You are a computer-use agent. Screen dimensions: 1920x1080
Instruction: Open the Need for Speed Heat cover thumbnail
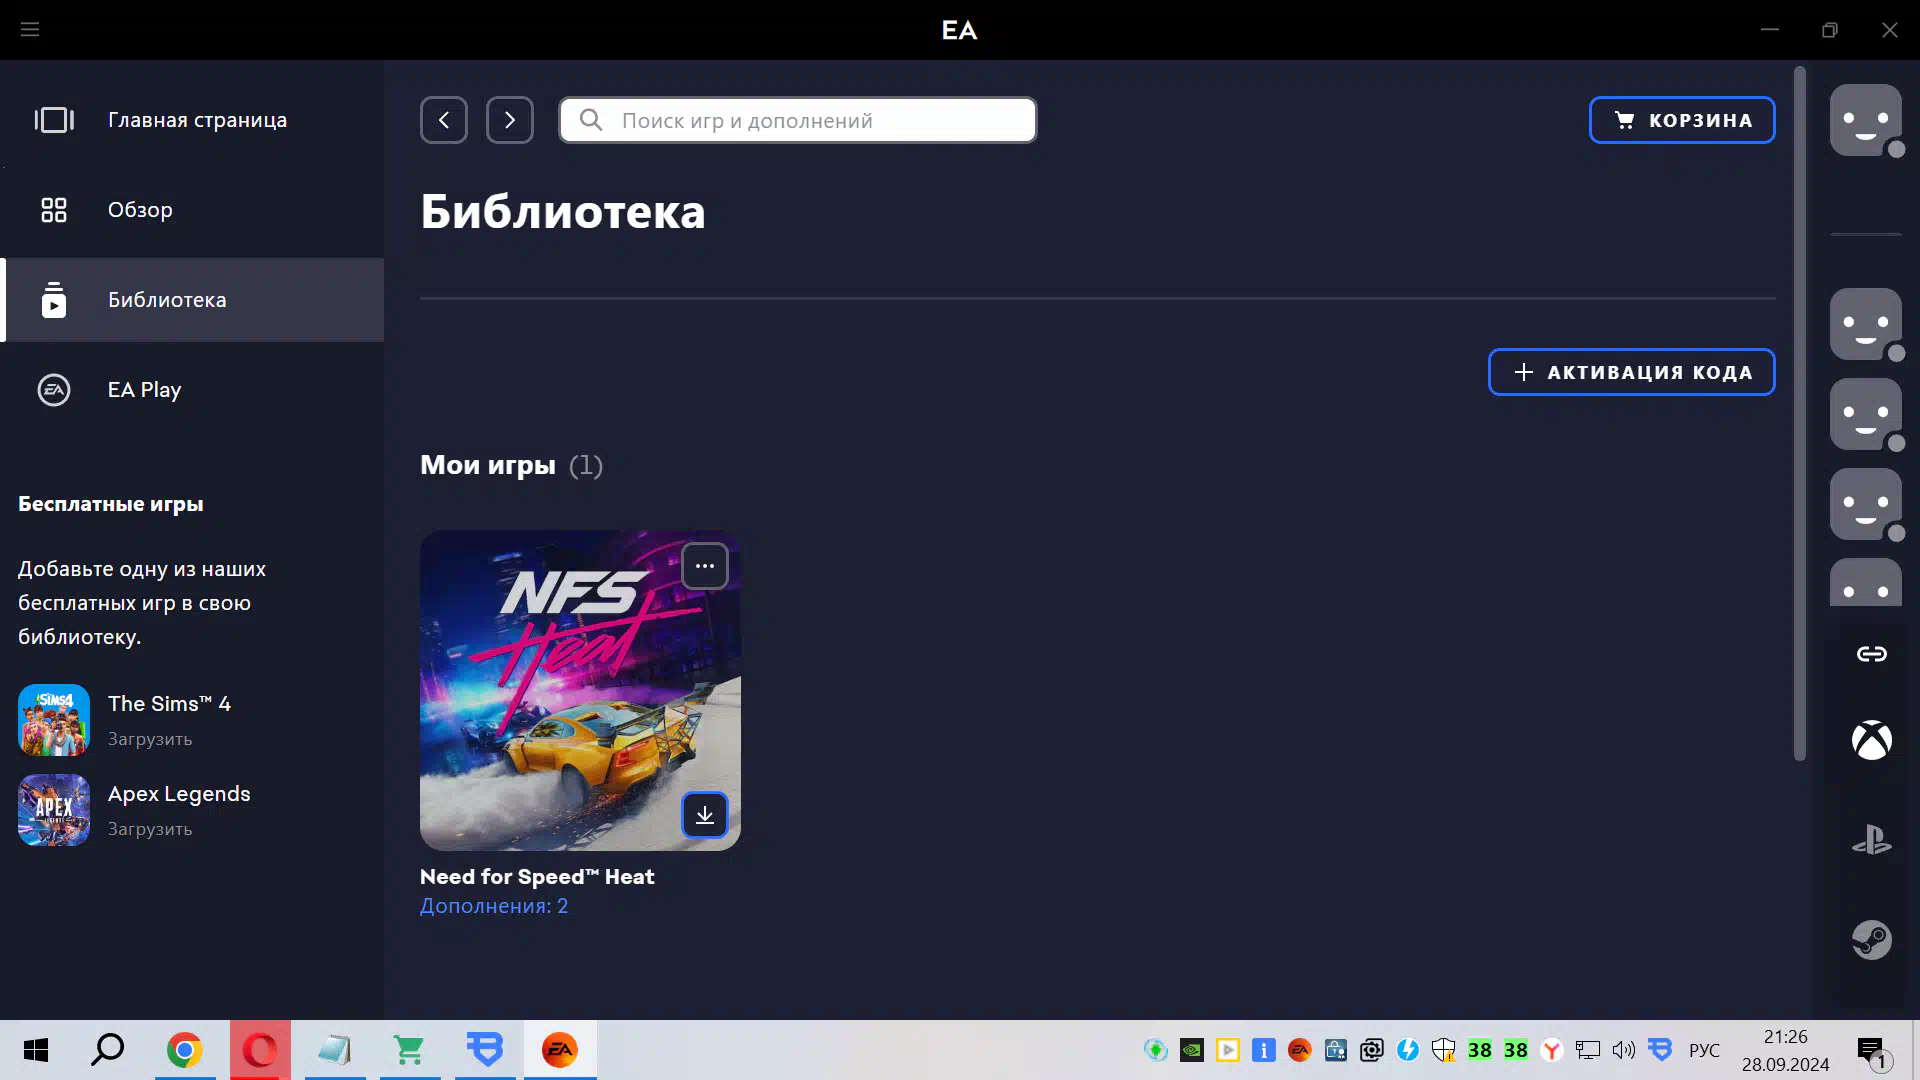[580, 690]
